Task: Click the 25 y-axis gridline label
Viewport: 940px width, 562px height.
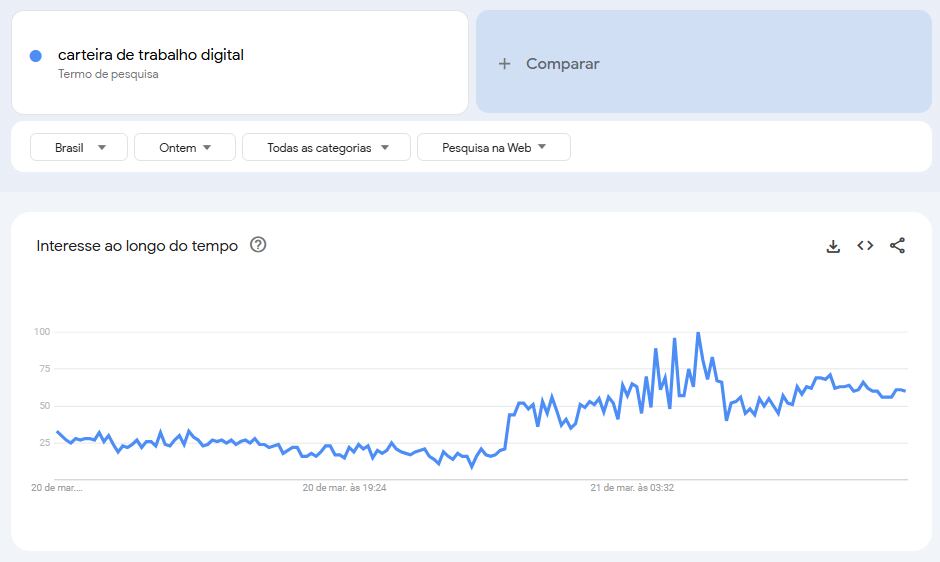Action: click(42, 443)
